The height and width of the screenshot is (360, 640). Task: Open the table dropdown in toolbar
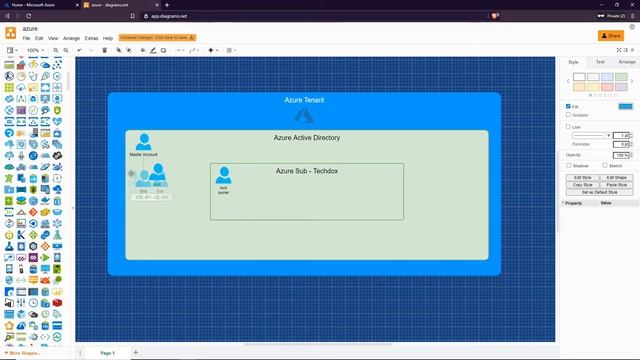pyautogui.click(x=231, y=50)
